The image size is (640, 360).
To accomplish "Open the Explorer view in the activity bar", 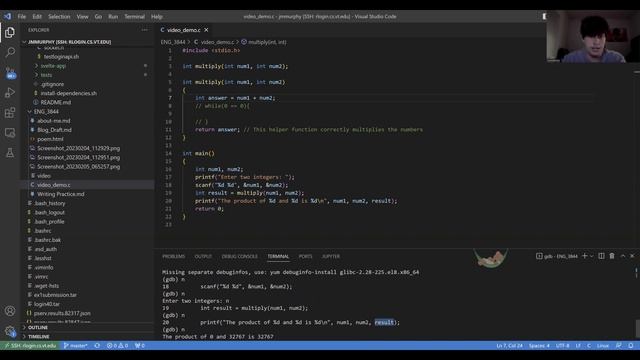I will (10, 32).
